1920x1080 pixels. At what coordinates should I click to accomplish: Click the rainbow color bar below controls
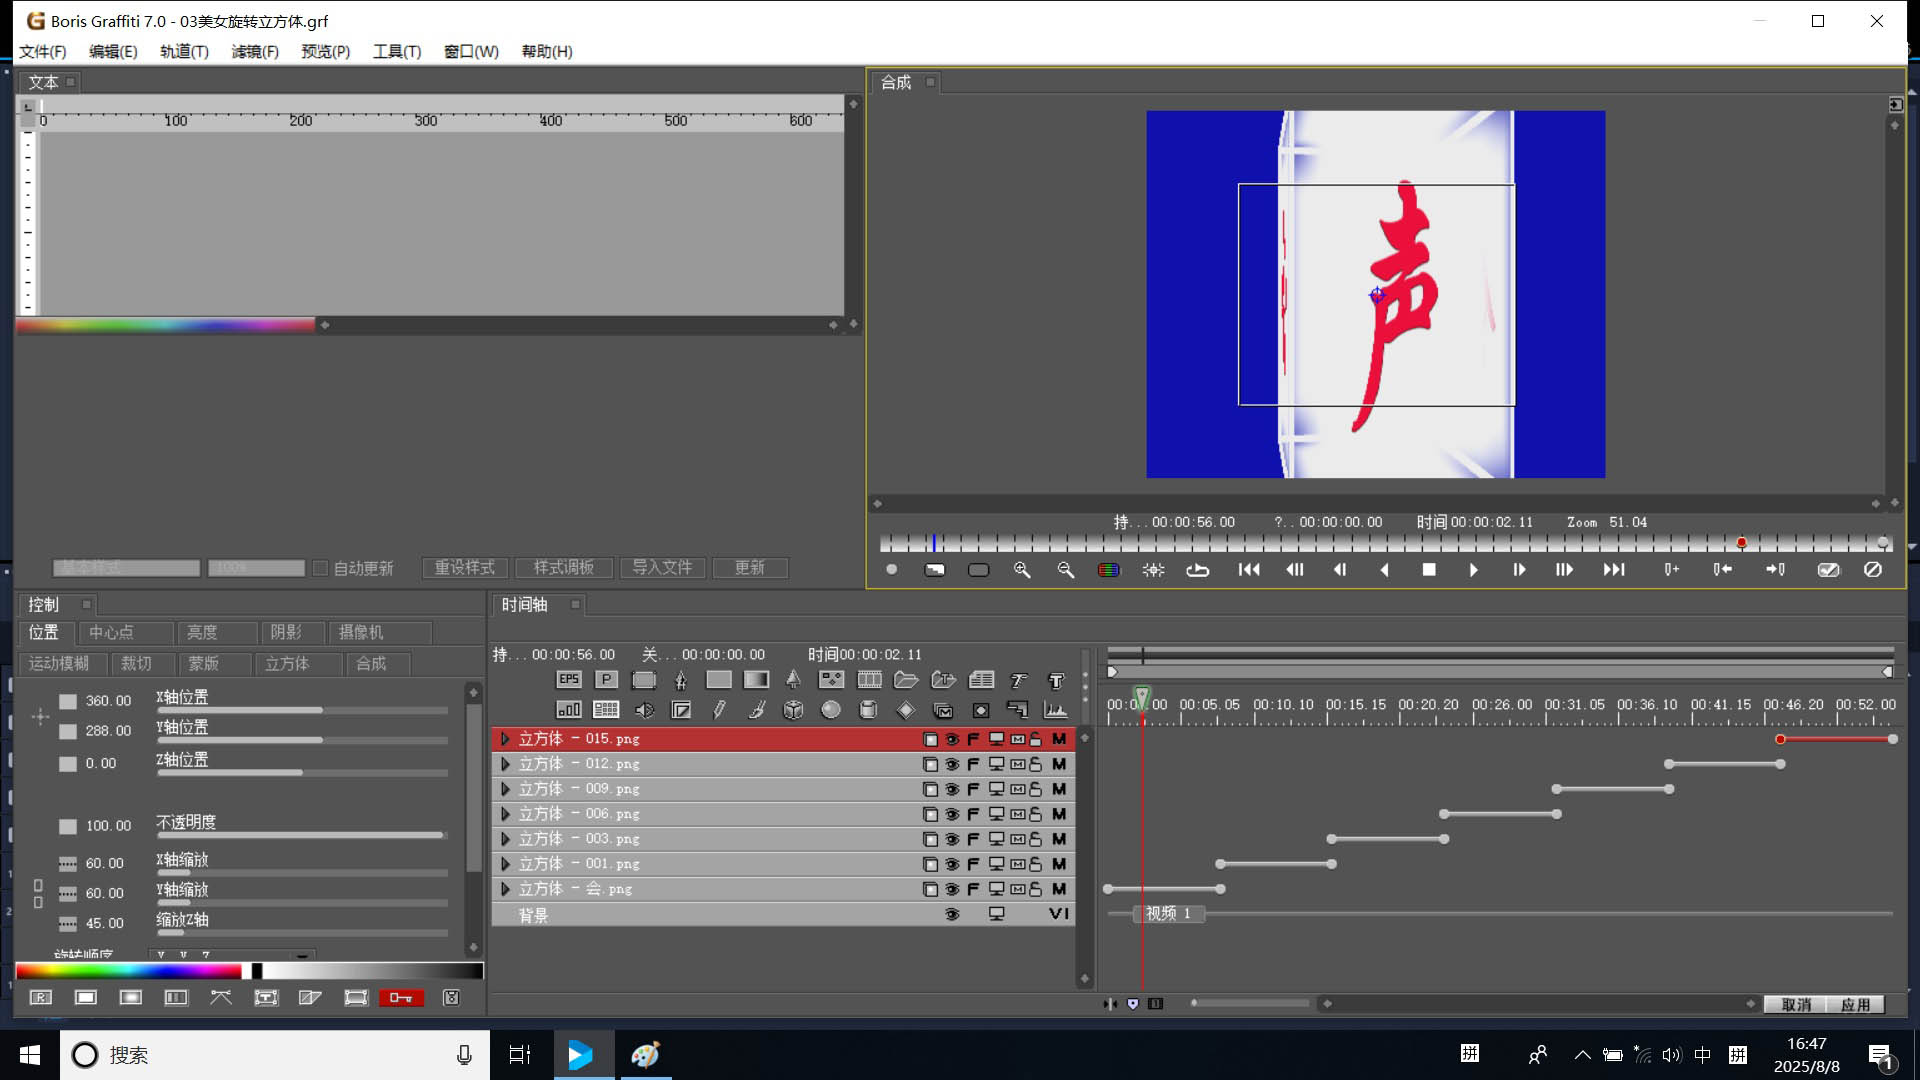(x=128, y=970)
